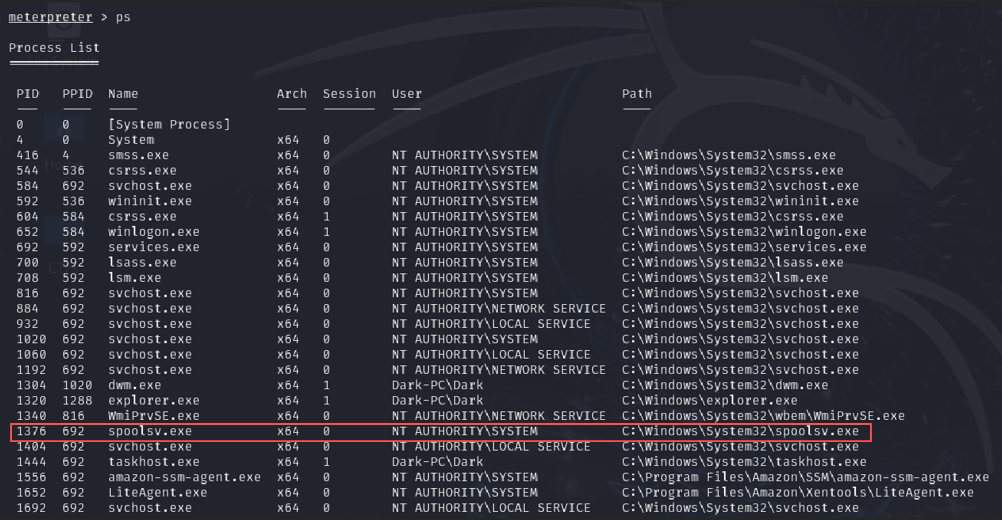The image size is (1002, 520).
Task: Select the PID column header
Action: 27,94
